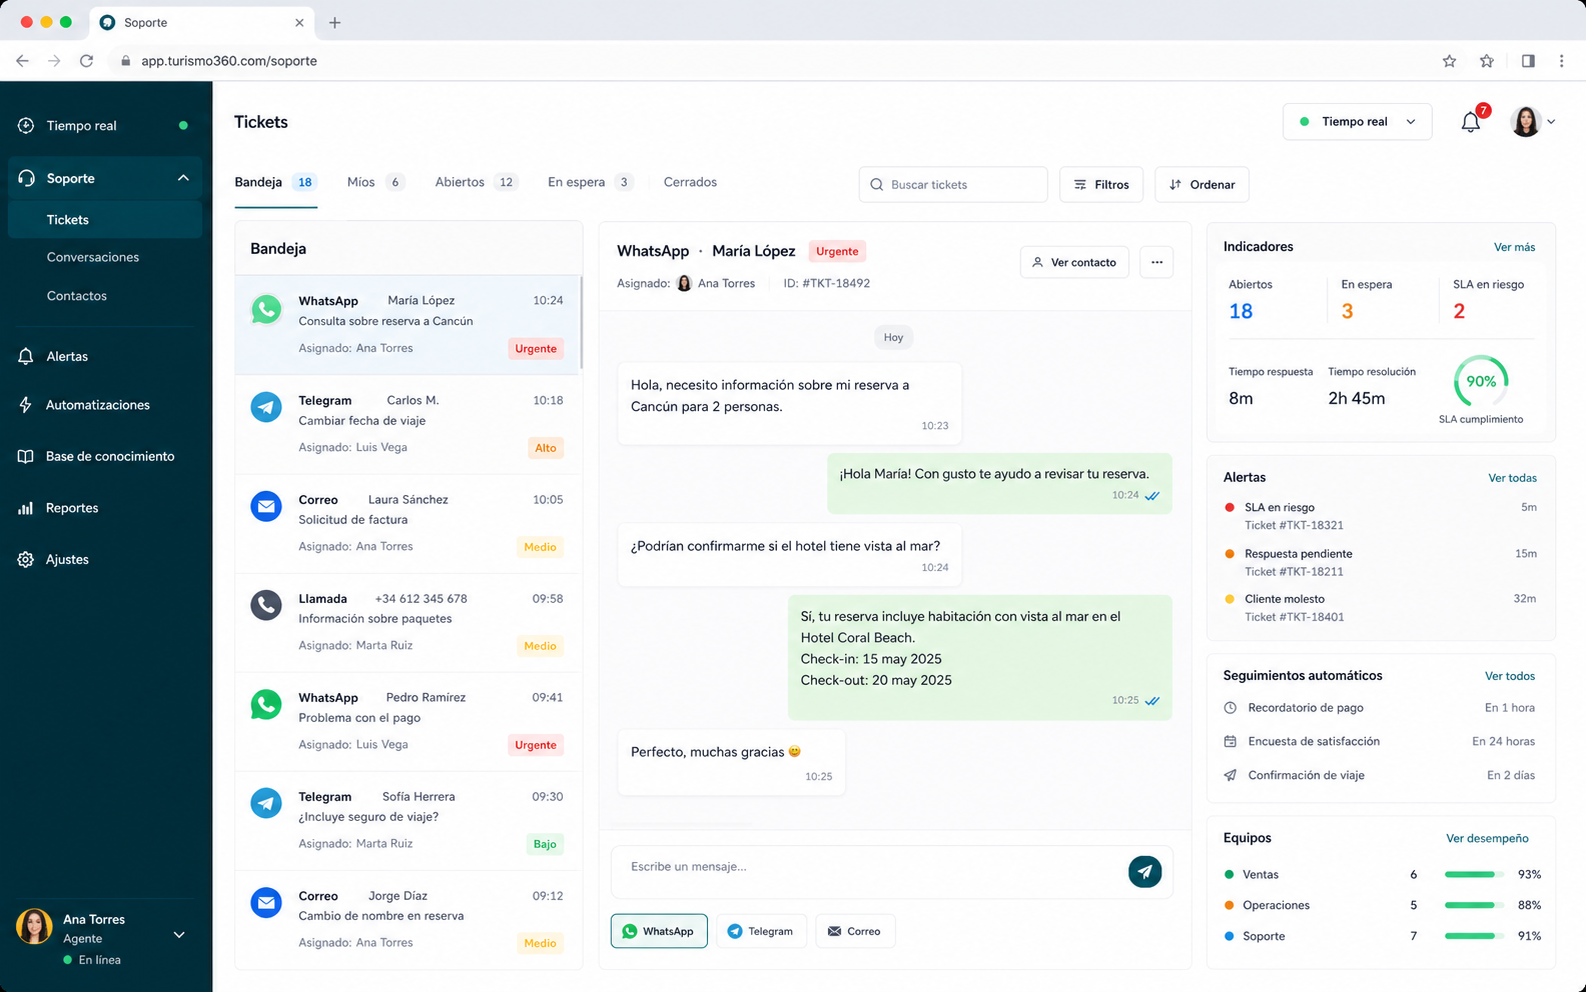
Task: Open the Filtros filter menu
Action: tap(1101, 185)
